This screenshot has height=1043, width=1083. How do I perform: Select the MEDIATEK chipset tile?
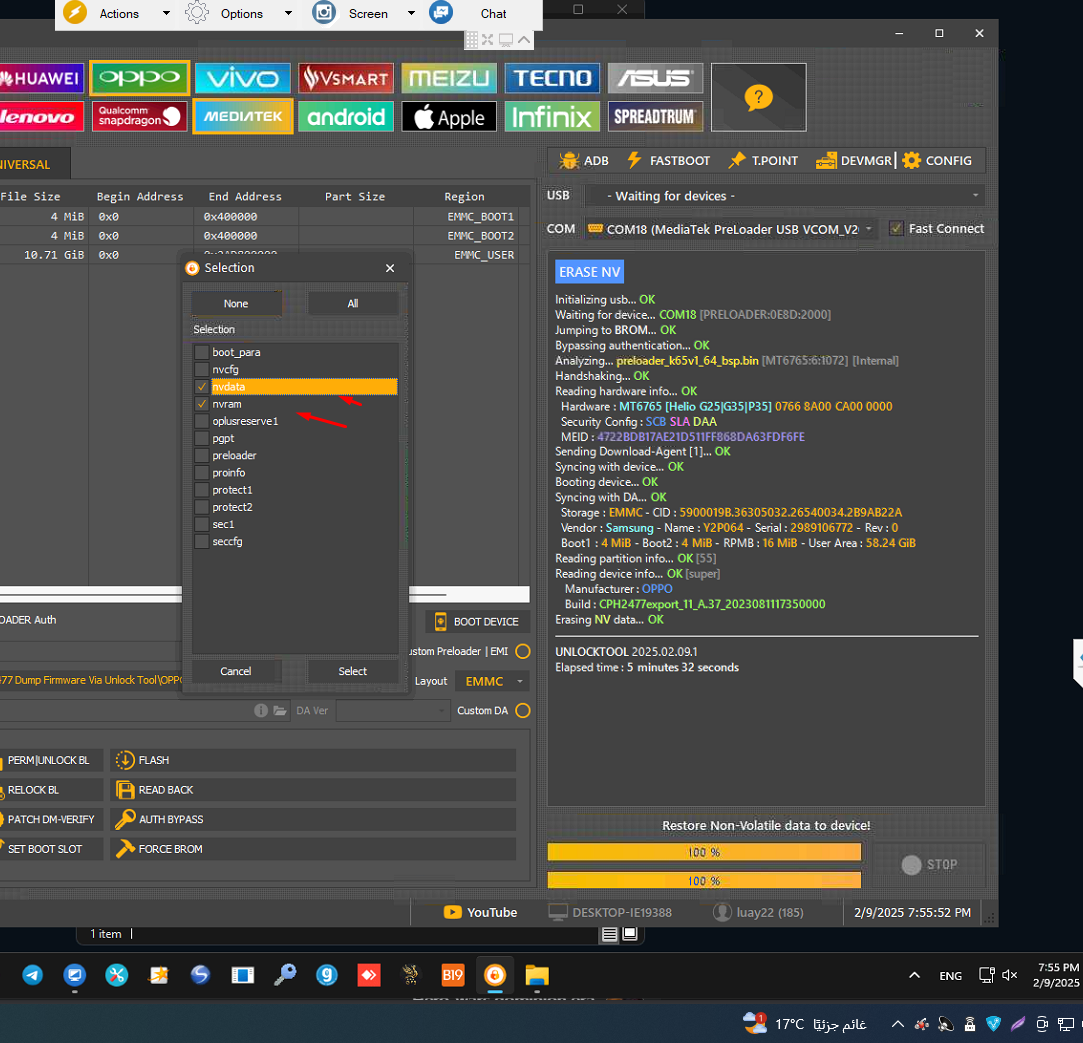pos(242,117)
